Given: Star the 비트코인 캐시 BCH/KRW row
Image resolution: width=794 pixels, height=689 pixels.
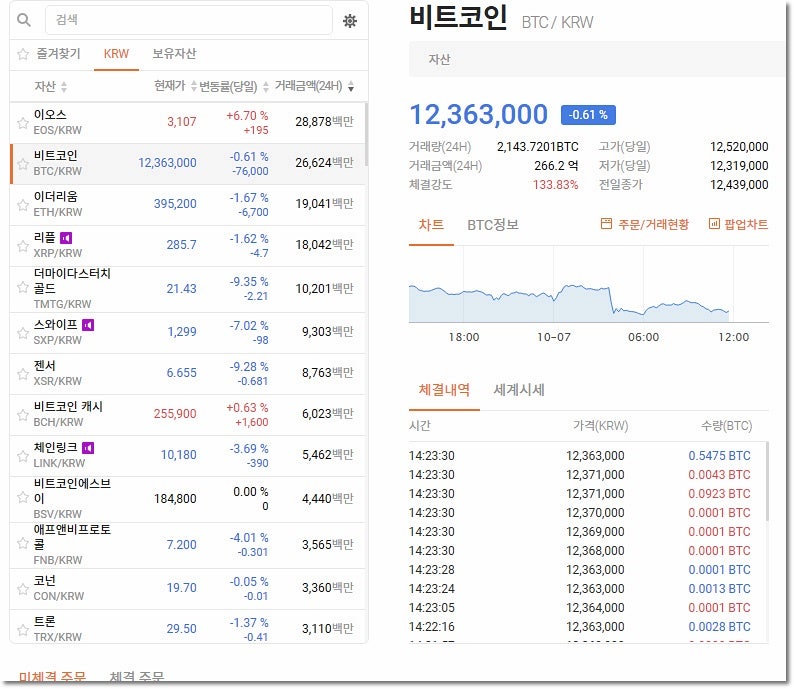Looking at the screenshot, I should [x=23, y=415].
